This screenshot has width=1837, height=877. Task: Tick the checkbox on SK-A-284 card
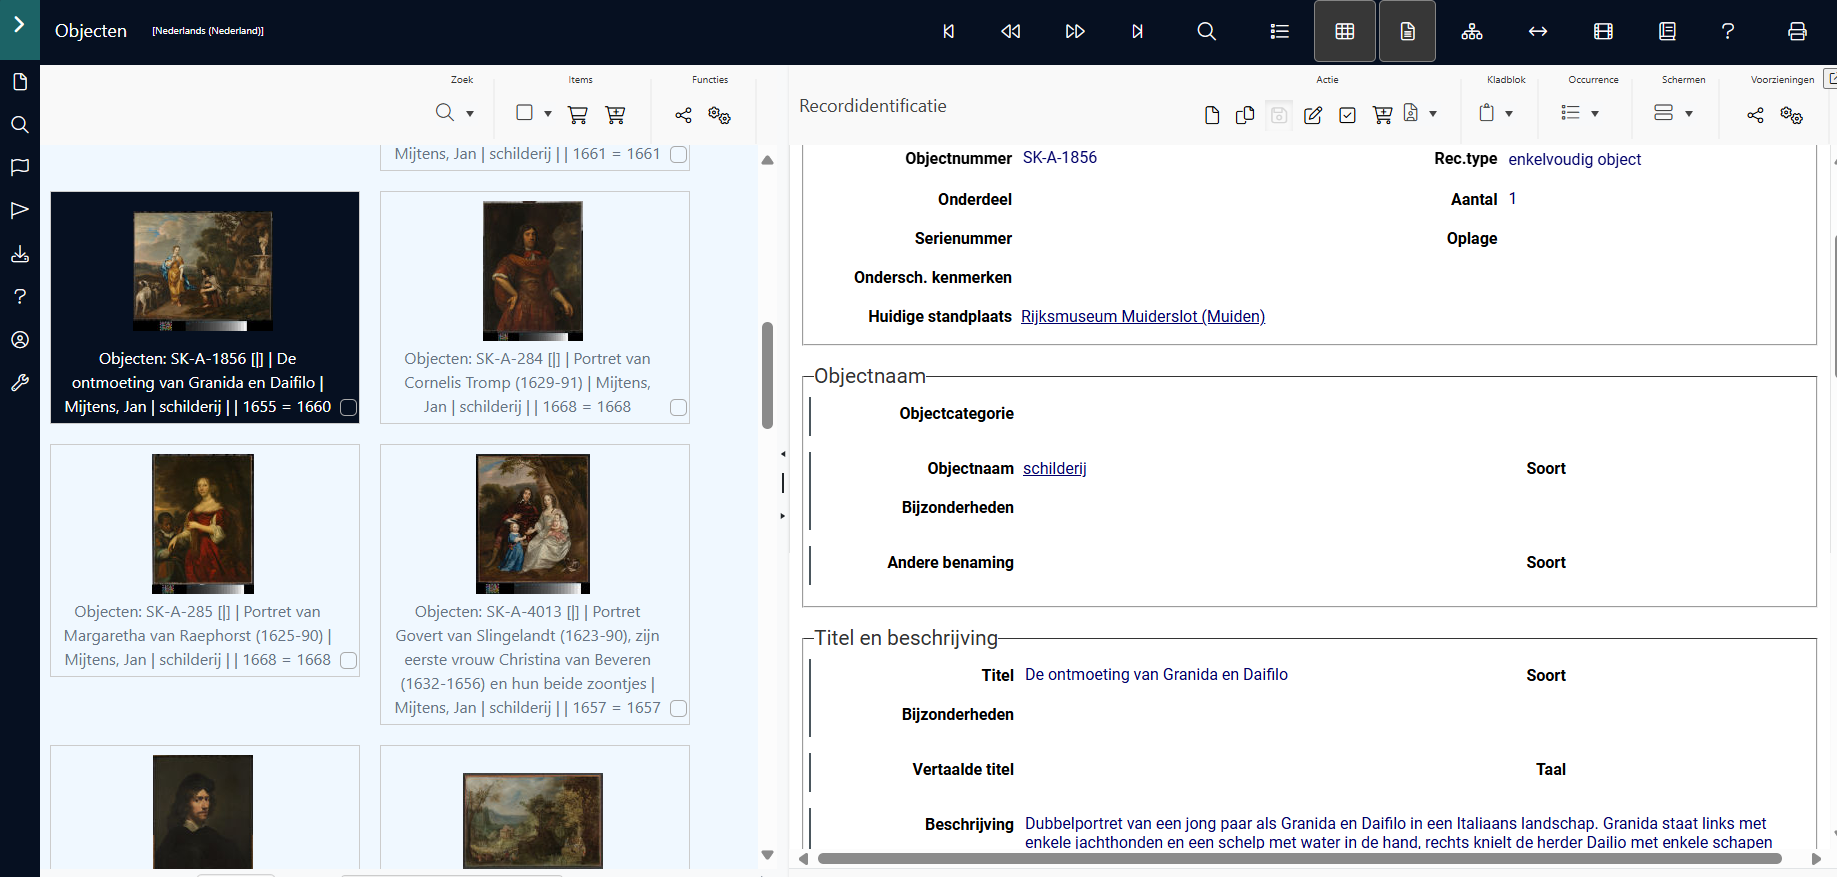coord(678,407)
